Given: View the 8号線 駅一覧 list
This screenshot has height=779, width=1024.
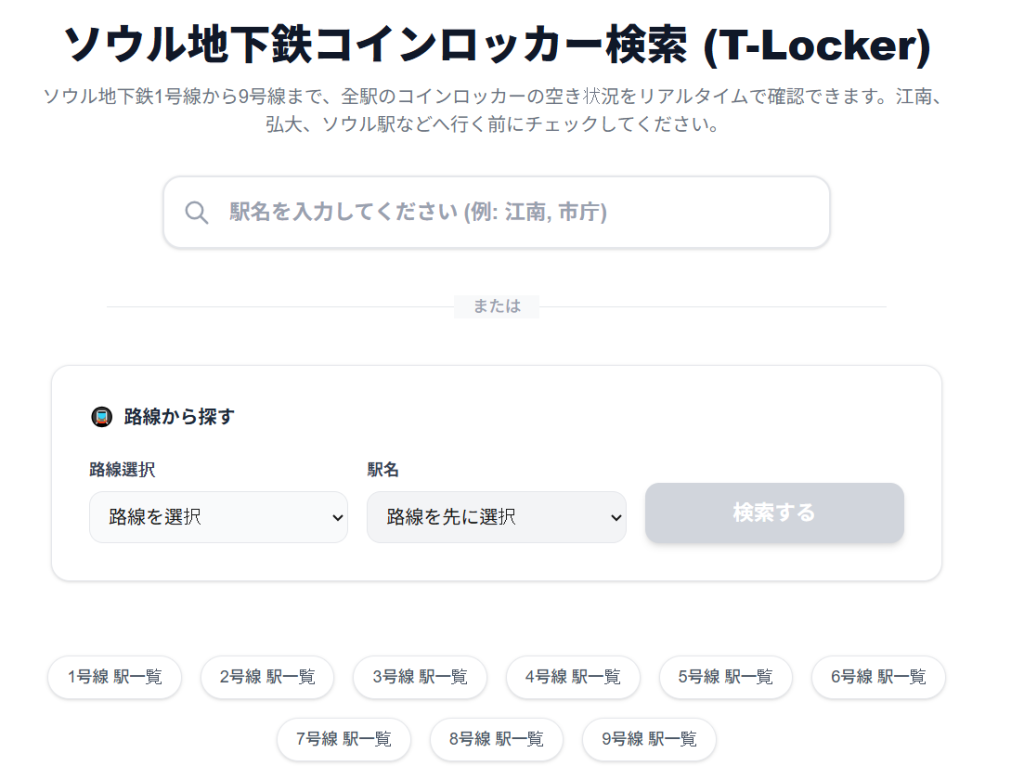Looking at the screenshot, I should point(497,740).
